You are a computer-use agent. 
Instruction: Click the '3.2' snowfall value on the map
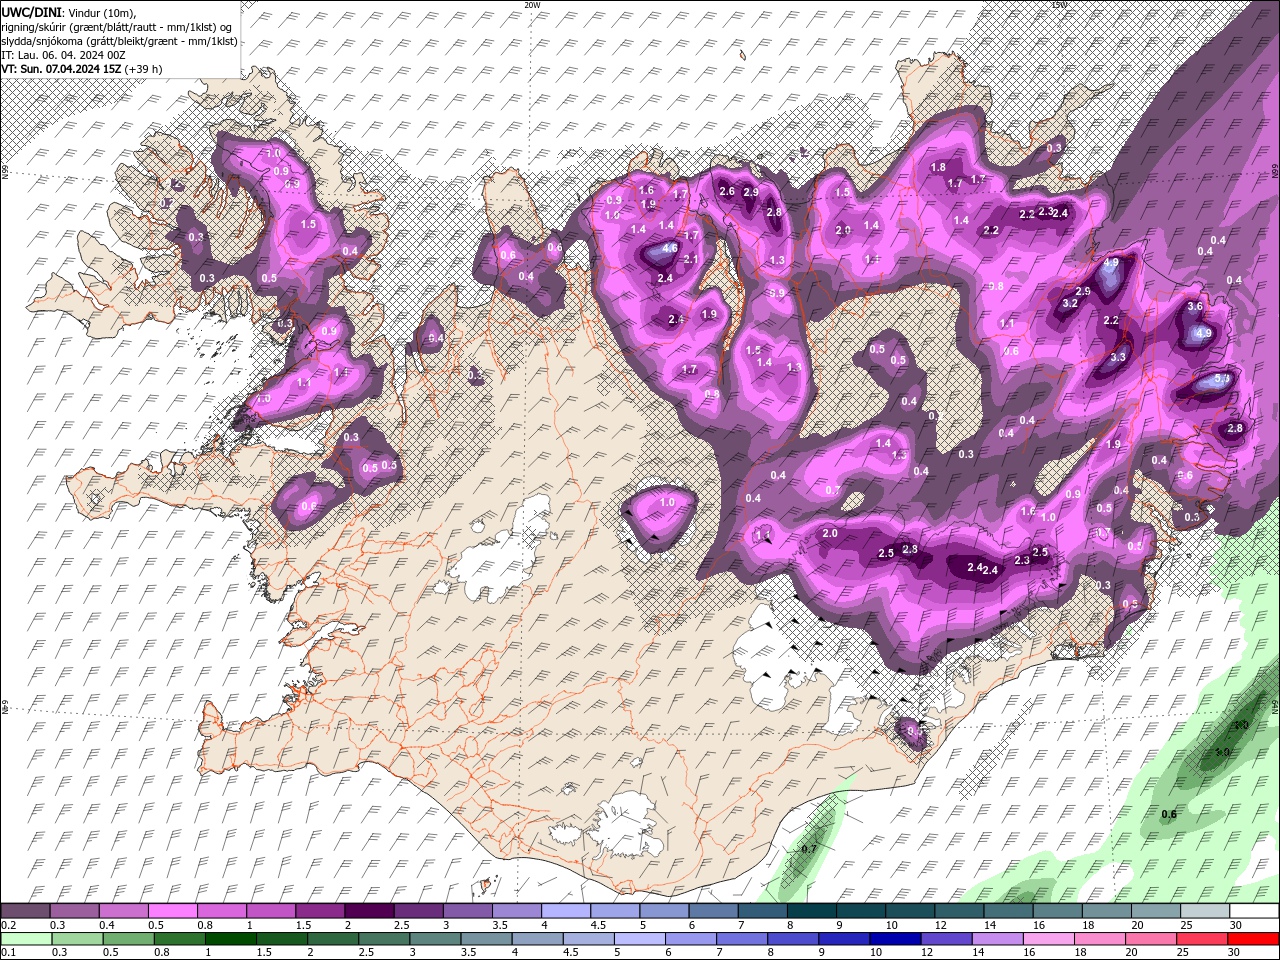click(x=1069, y=303)
